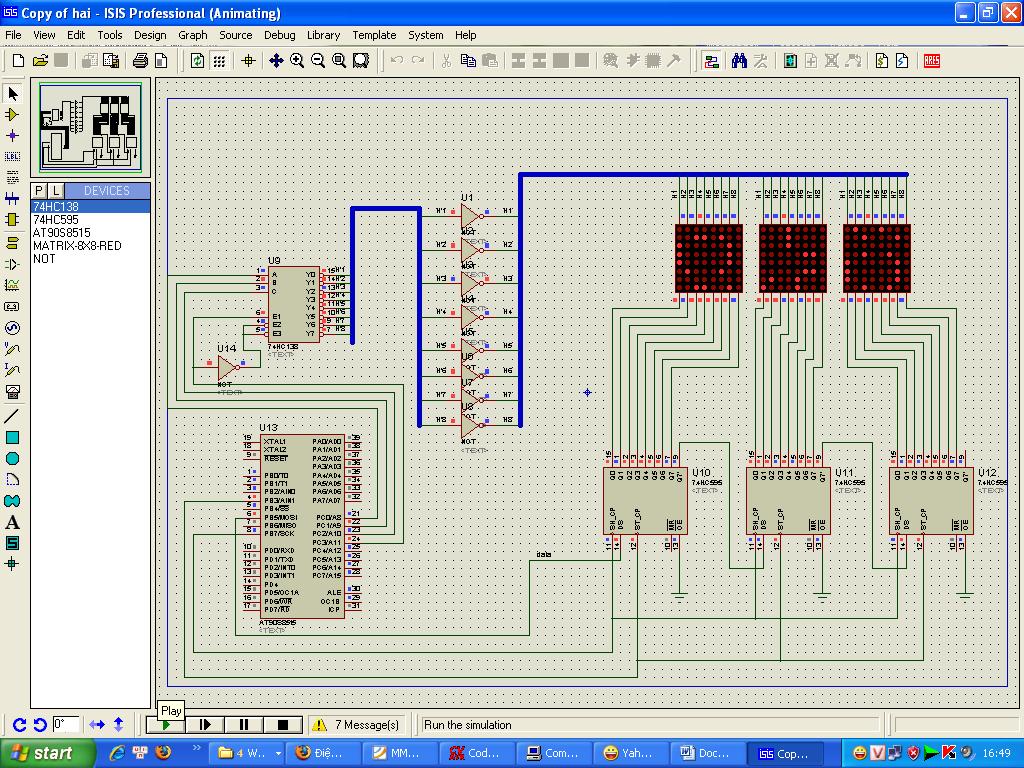Viewport: 1024px width, 768px height.
Task: Click the Open Design folder icon
Action: (40, 61)
